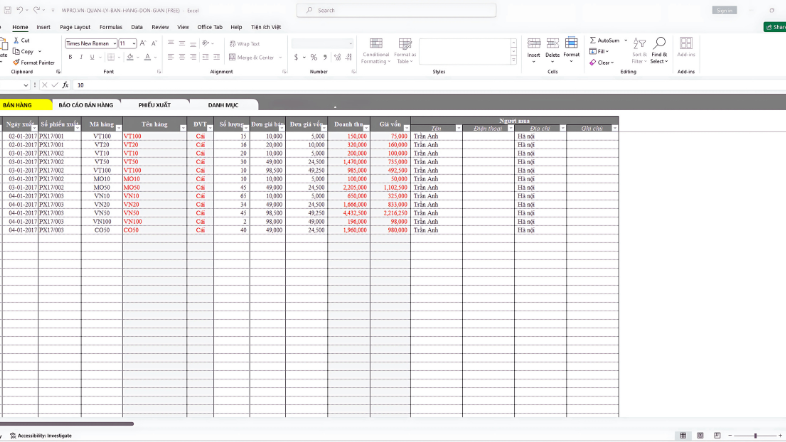
Task: Decrease the indent
Action: [206, 57]
